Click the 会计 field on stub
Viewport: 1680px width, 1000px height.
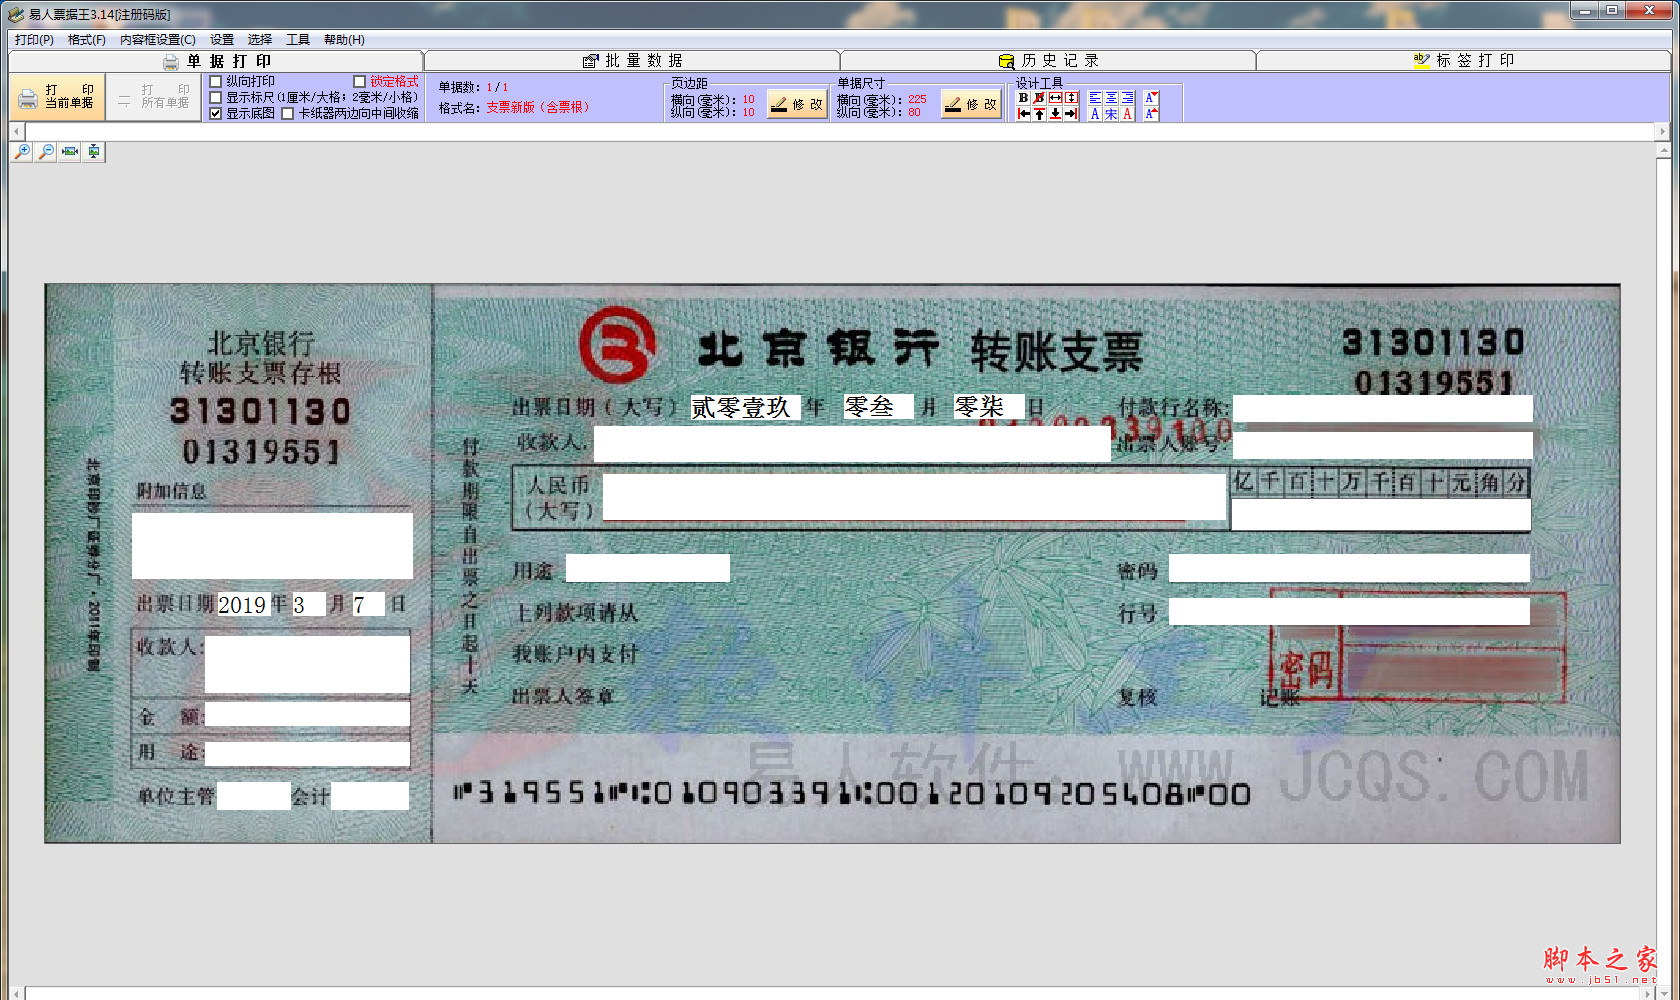click(370, 796)
